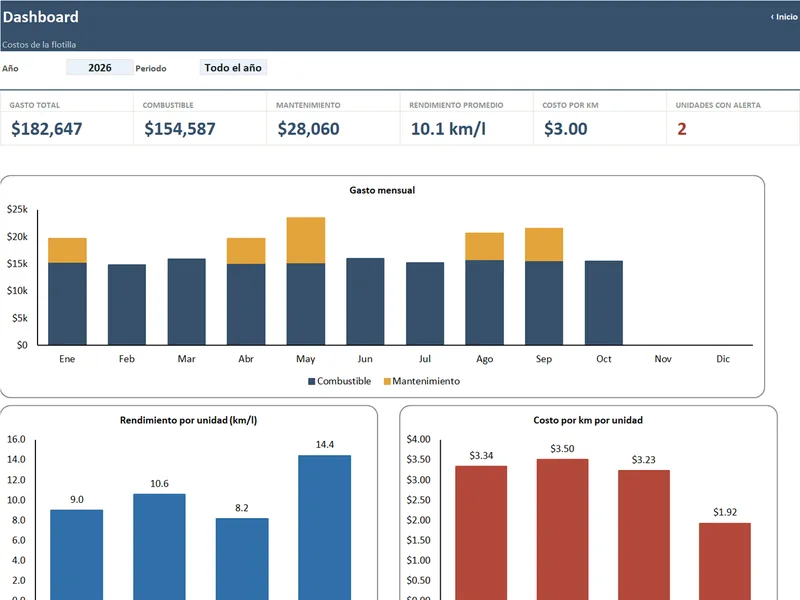
Task: Click the Nov axis label
Action: [x=663, y=359]
